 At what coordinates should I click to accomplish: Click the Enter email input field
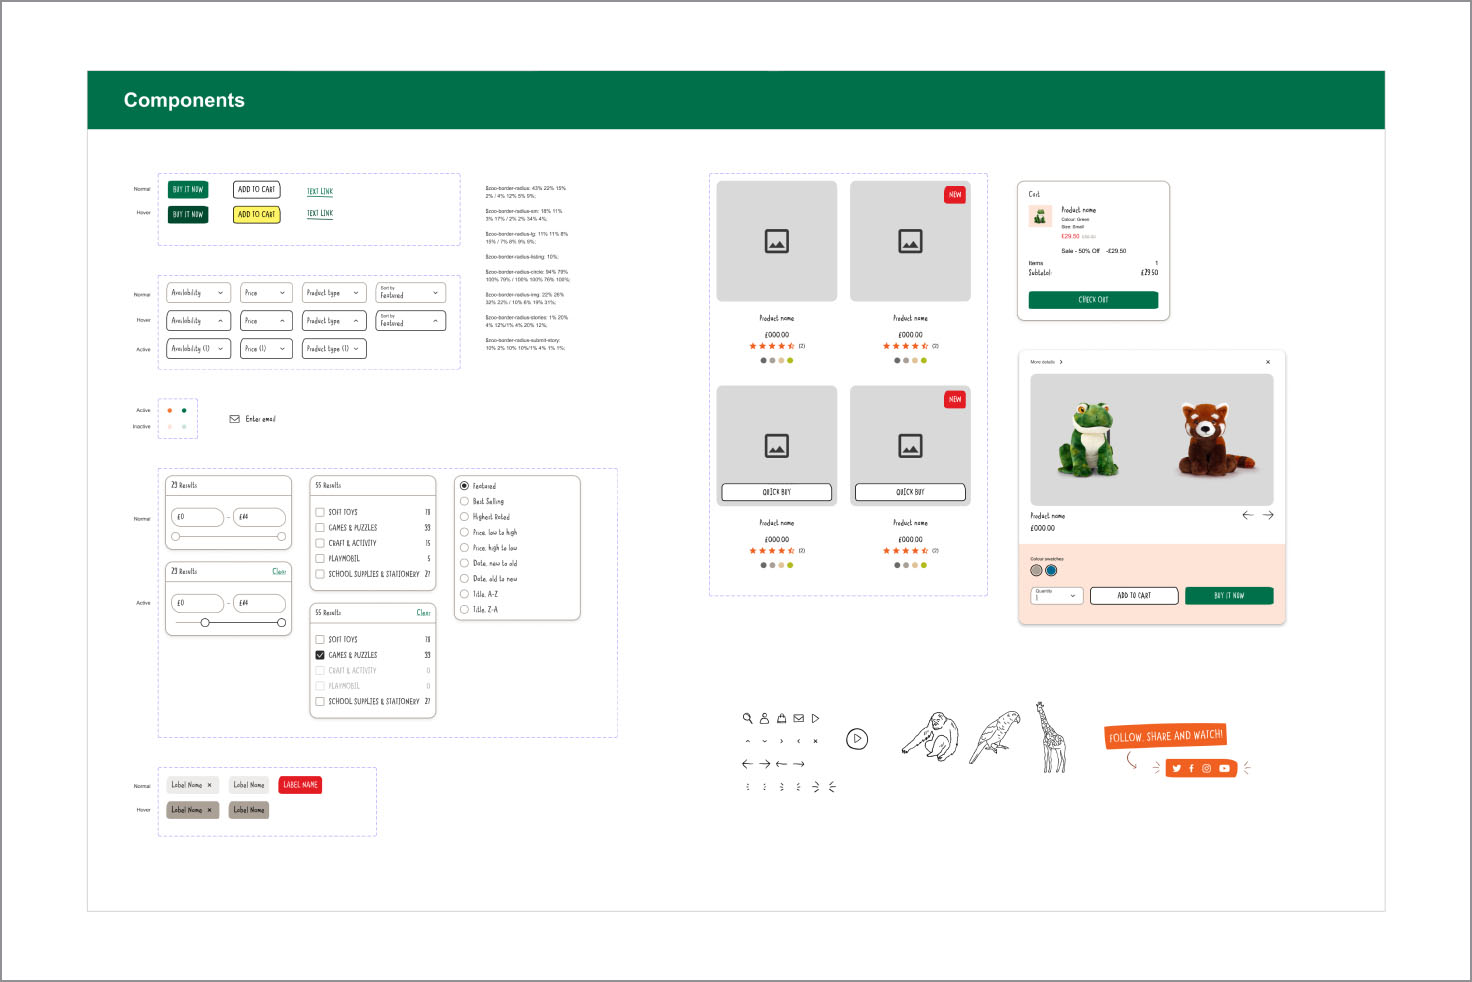click(260, 419)
